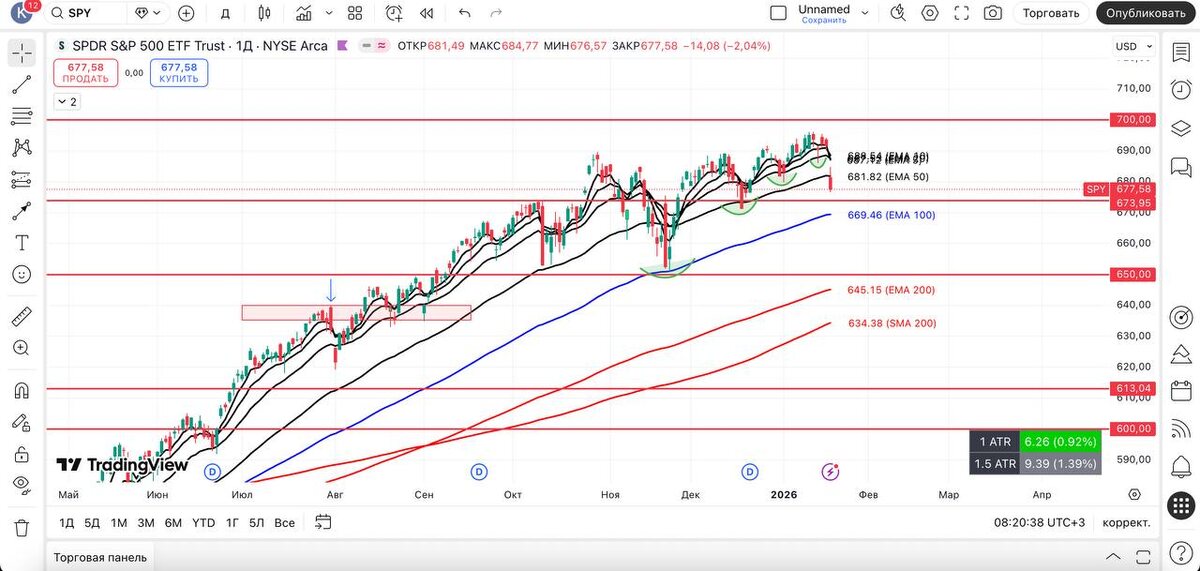Click the purple flag next to NYSE Arca
Image resolution: width=1200 pixels, height=571 pixels.
click(343, 45)
